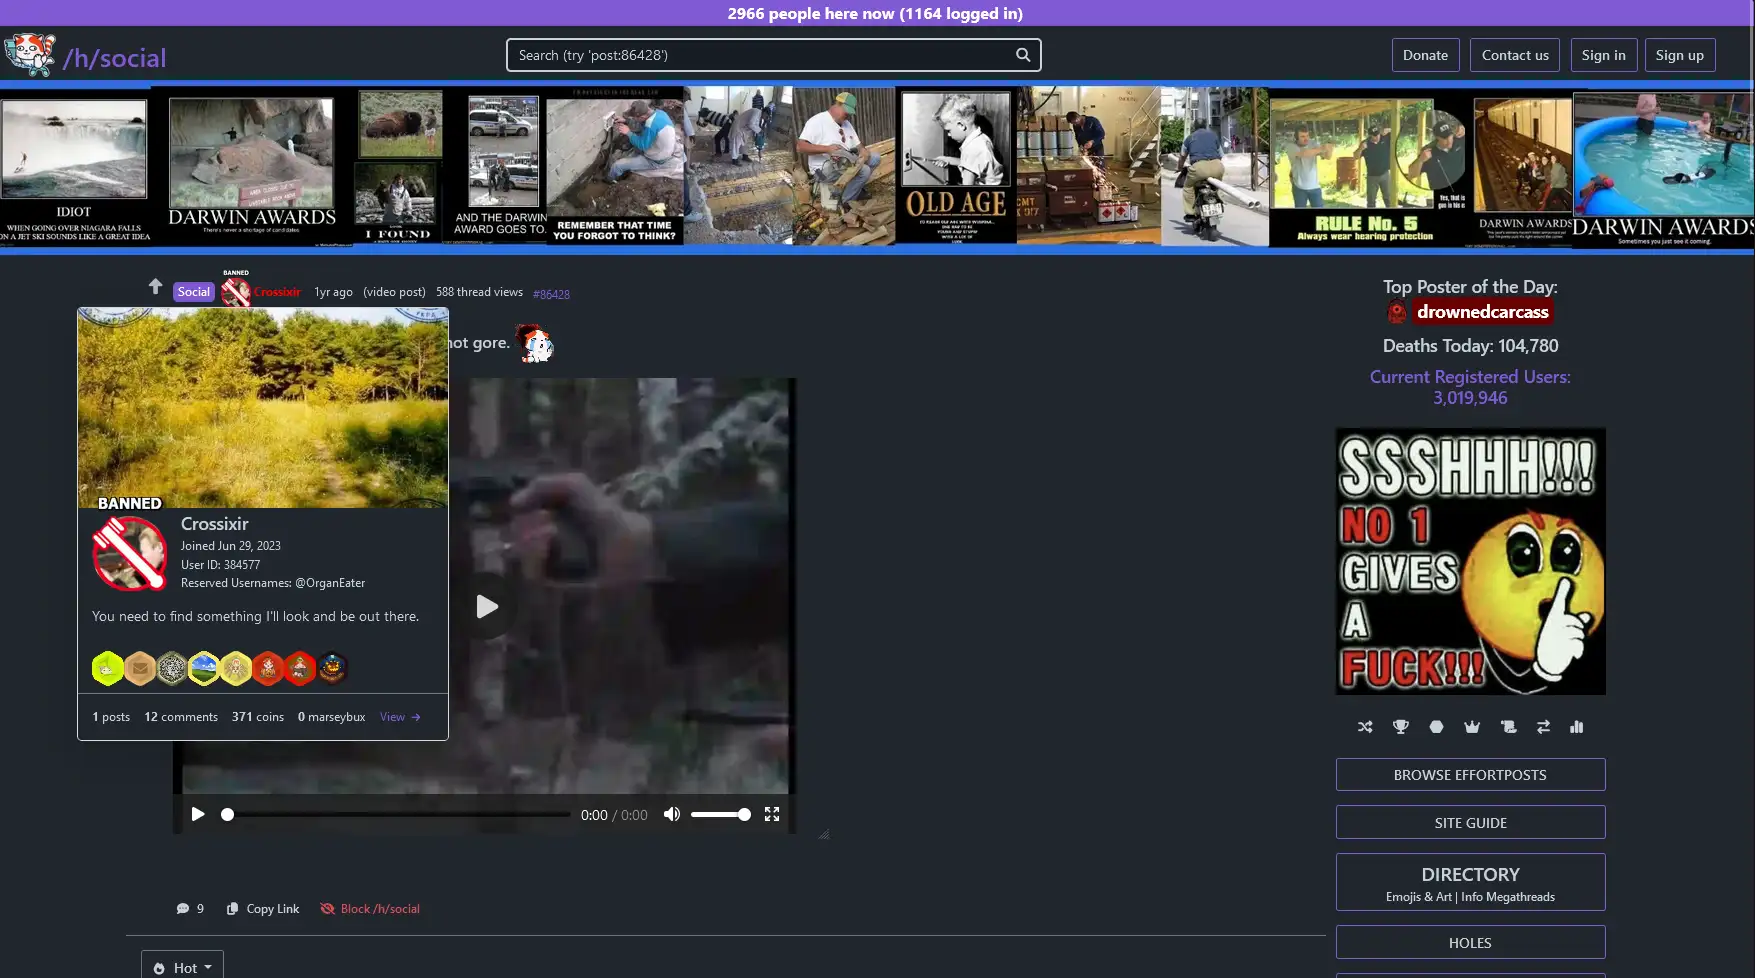This screenshot has width=1755, height=978.
Task: Click the site mascot logo icon
Action: click(x=29, y=55)
